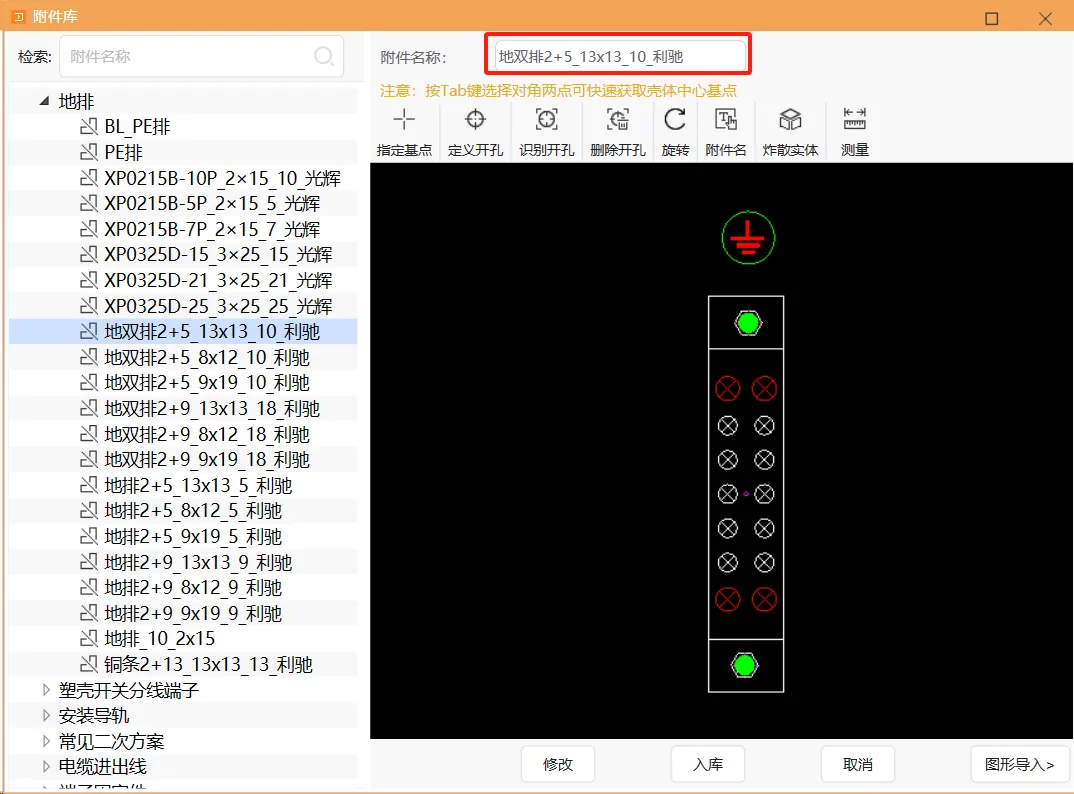Focus the 附件名称 search input field

201,56
